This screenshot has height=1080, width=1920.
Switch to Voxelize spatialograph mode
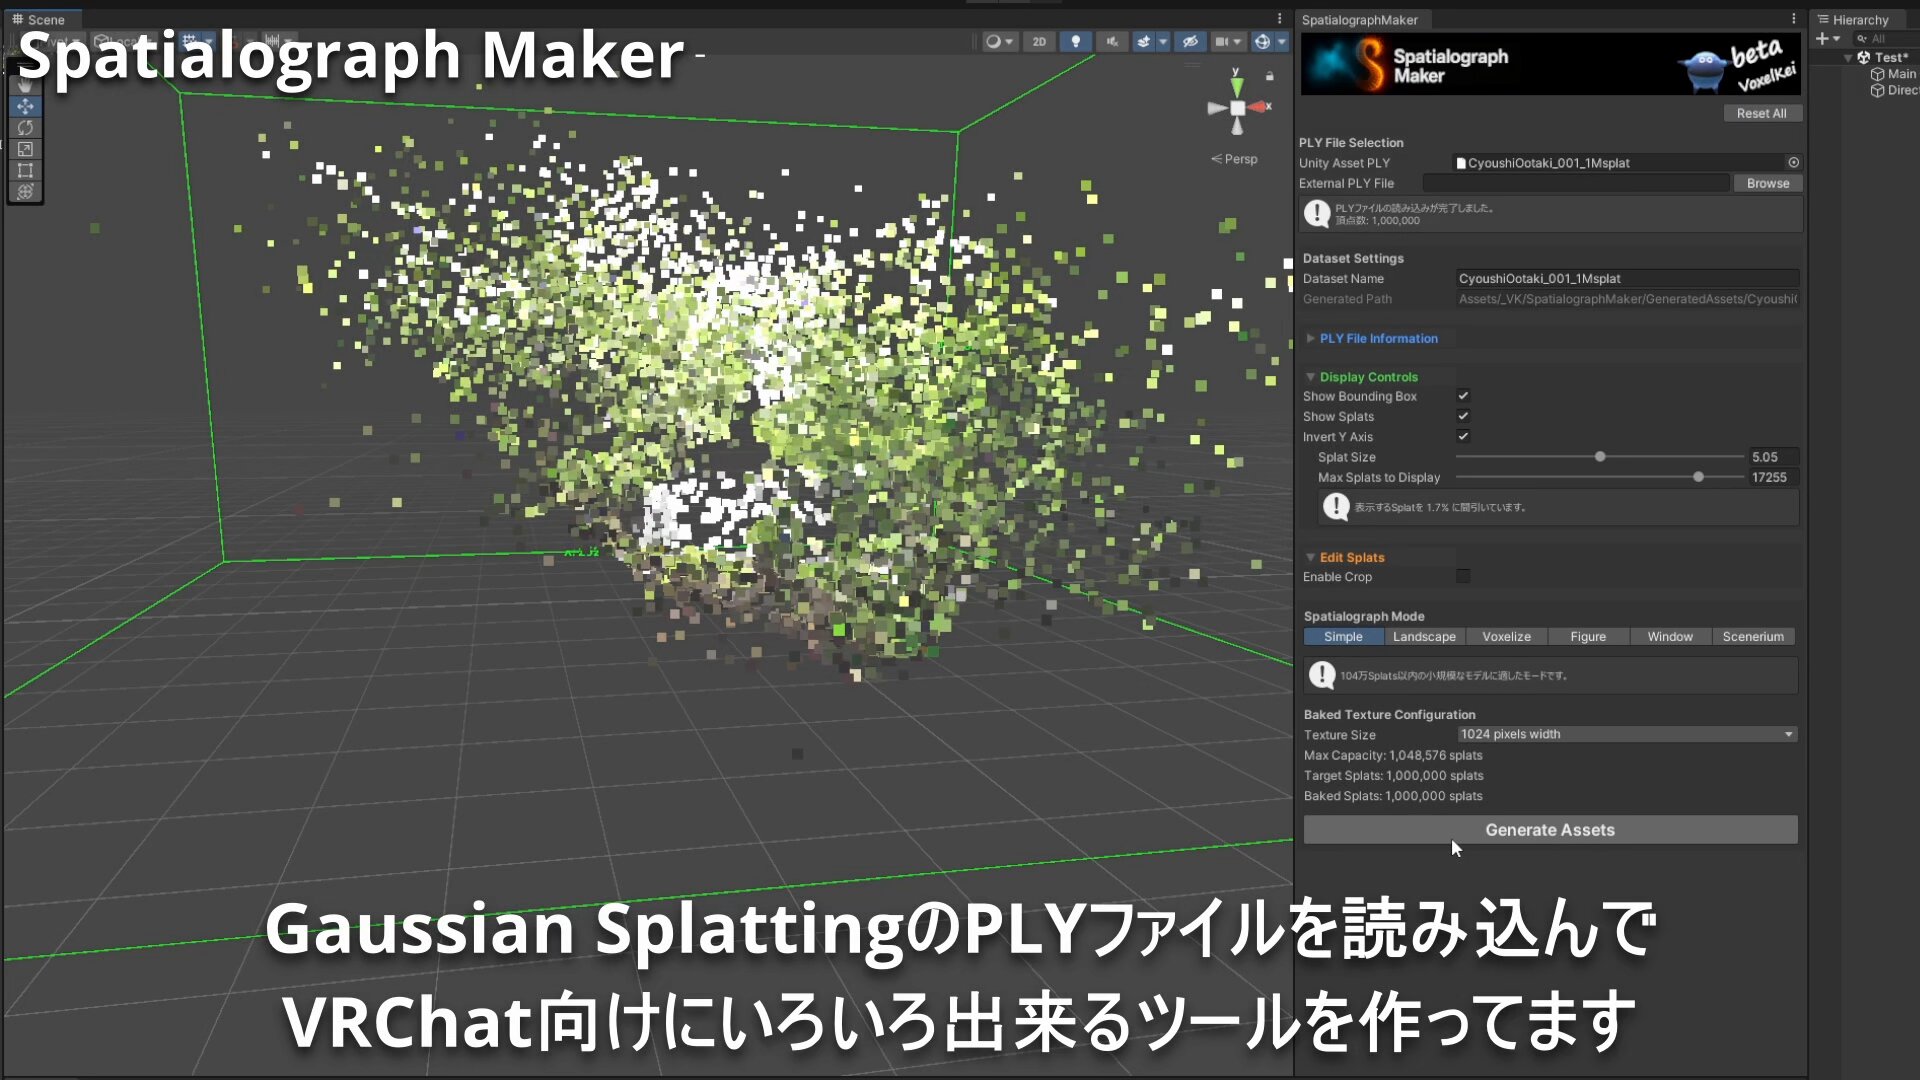[x=1506, y=637]
